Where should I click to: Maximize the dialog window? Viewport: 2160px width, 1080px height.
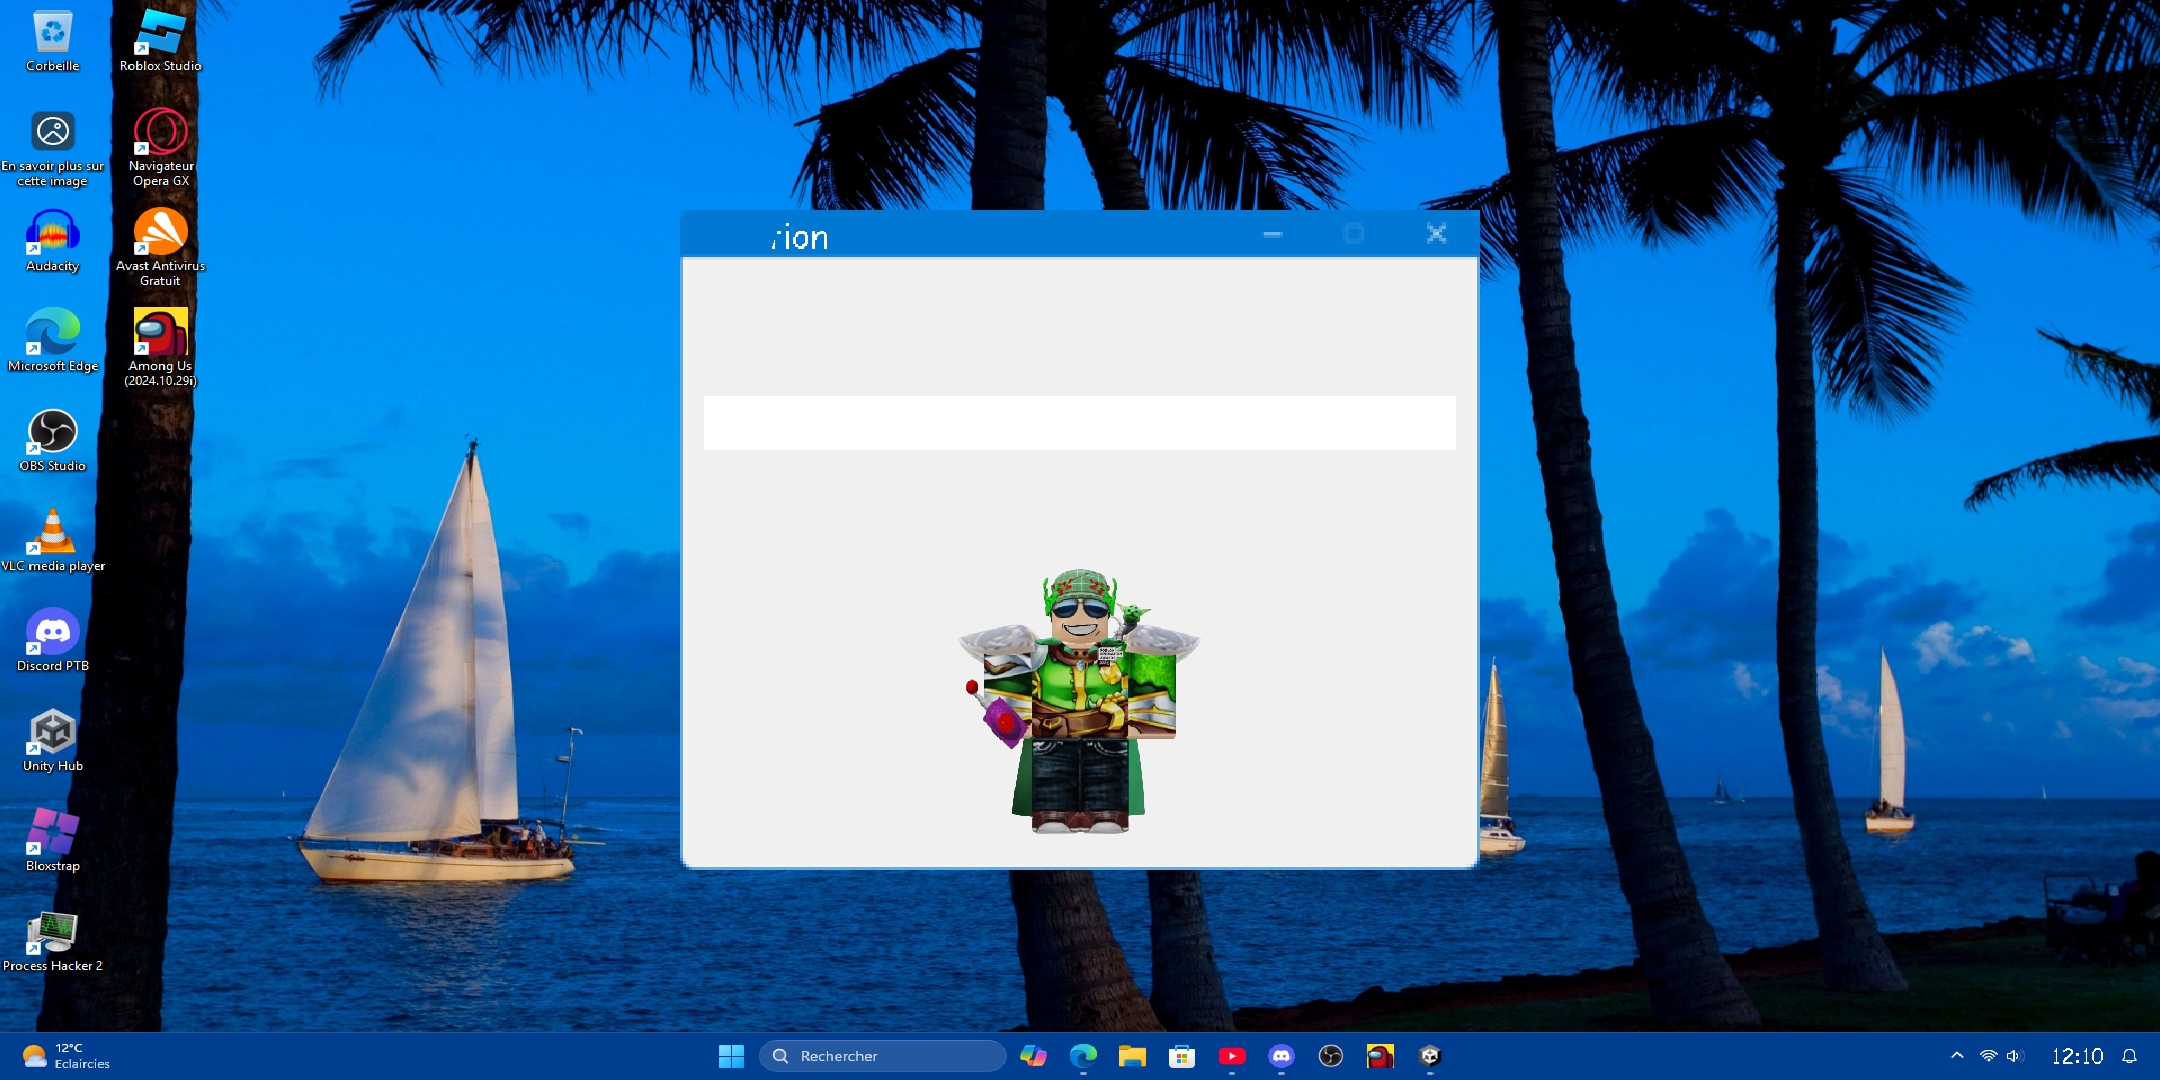(x=1353, y=234)
